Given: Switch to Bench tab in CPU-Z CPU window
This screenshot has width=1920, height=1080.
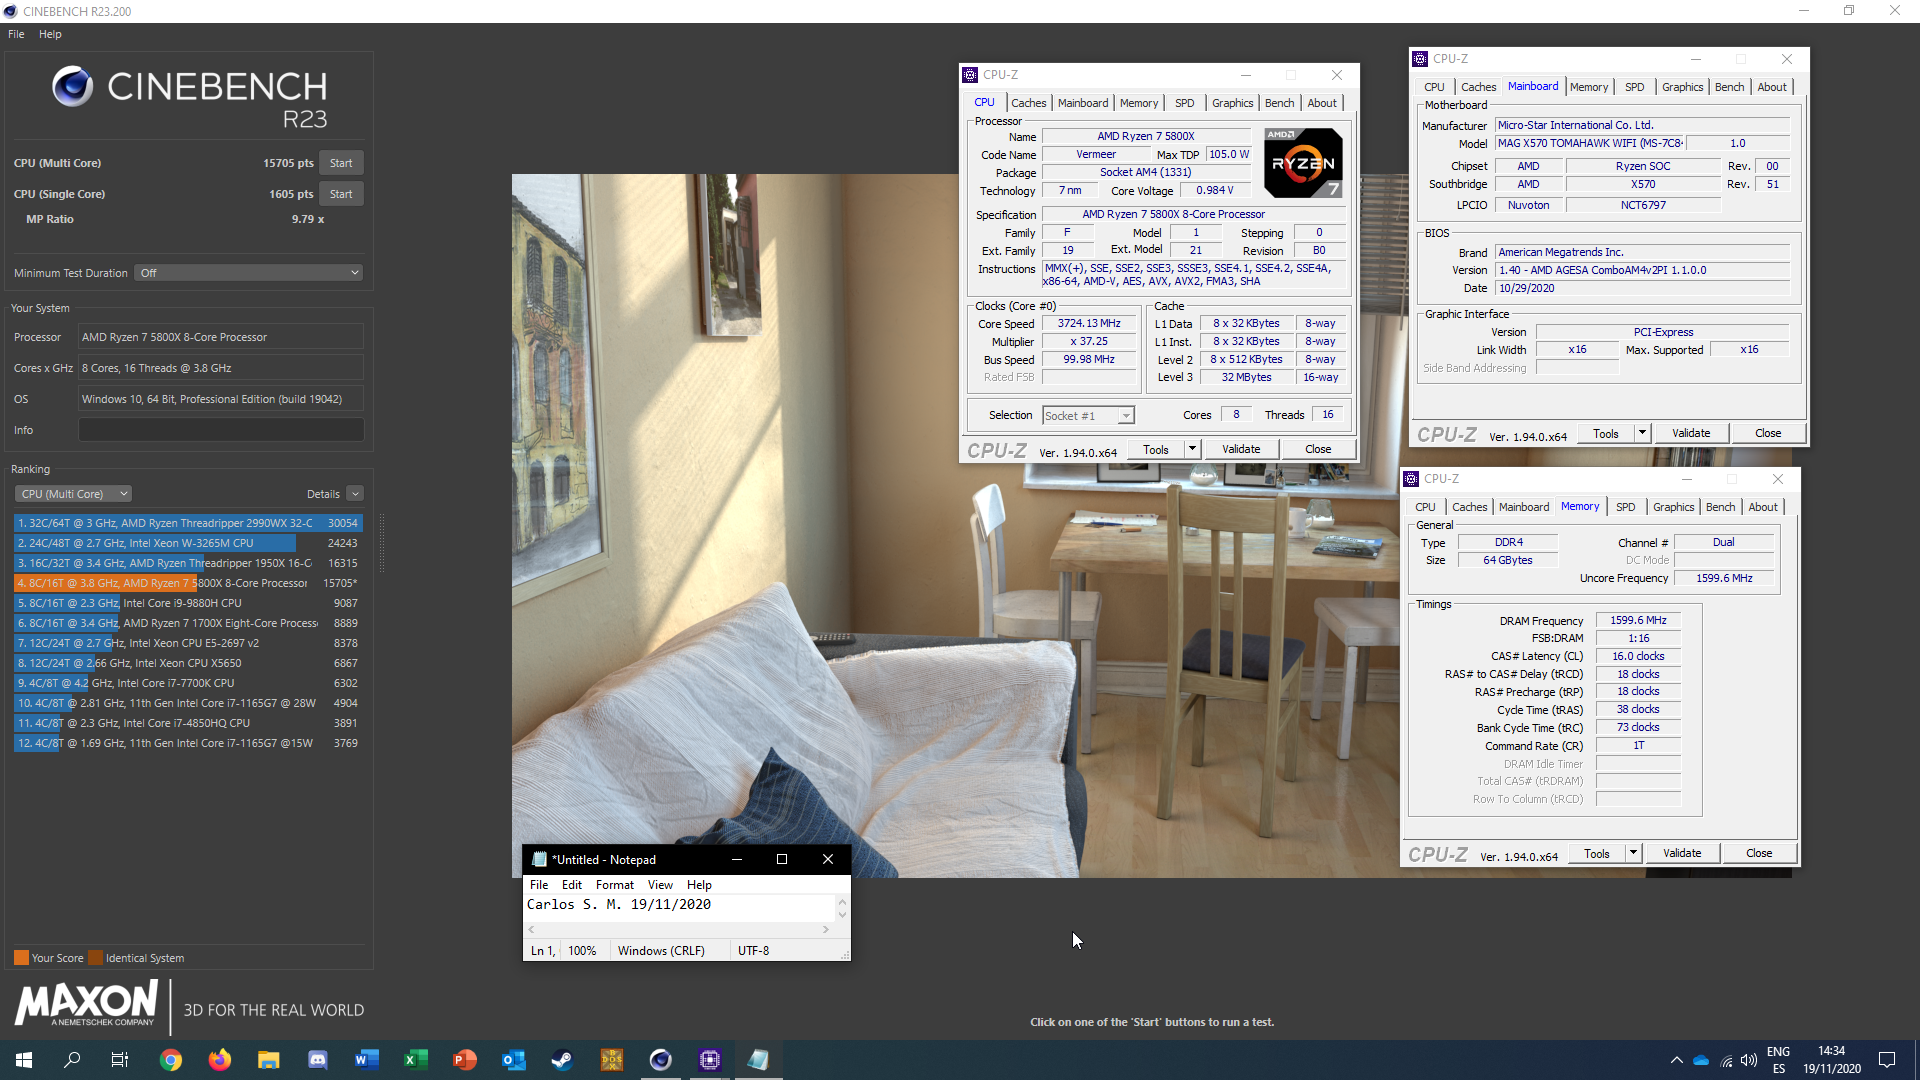Looking at the screenshot, I should click(1279, 103).
